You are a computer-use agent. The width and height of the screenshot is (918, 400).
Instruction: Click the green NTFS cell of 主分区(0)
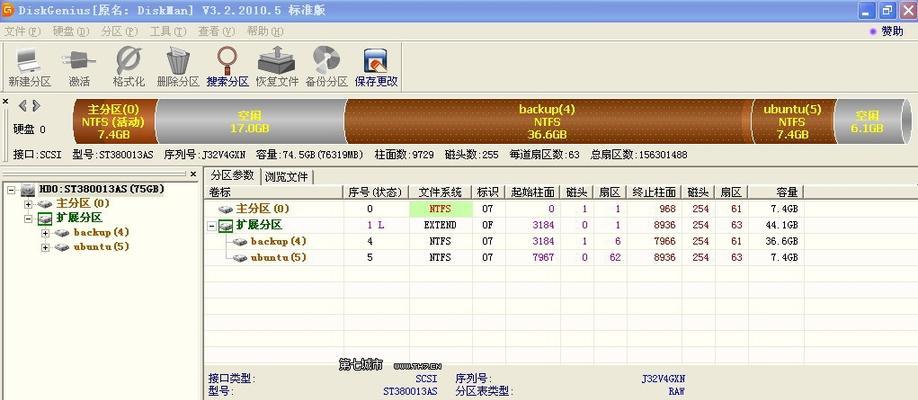pyautogui.click(x=441, y=209)
